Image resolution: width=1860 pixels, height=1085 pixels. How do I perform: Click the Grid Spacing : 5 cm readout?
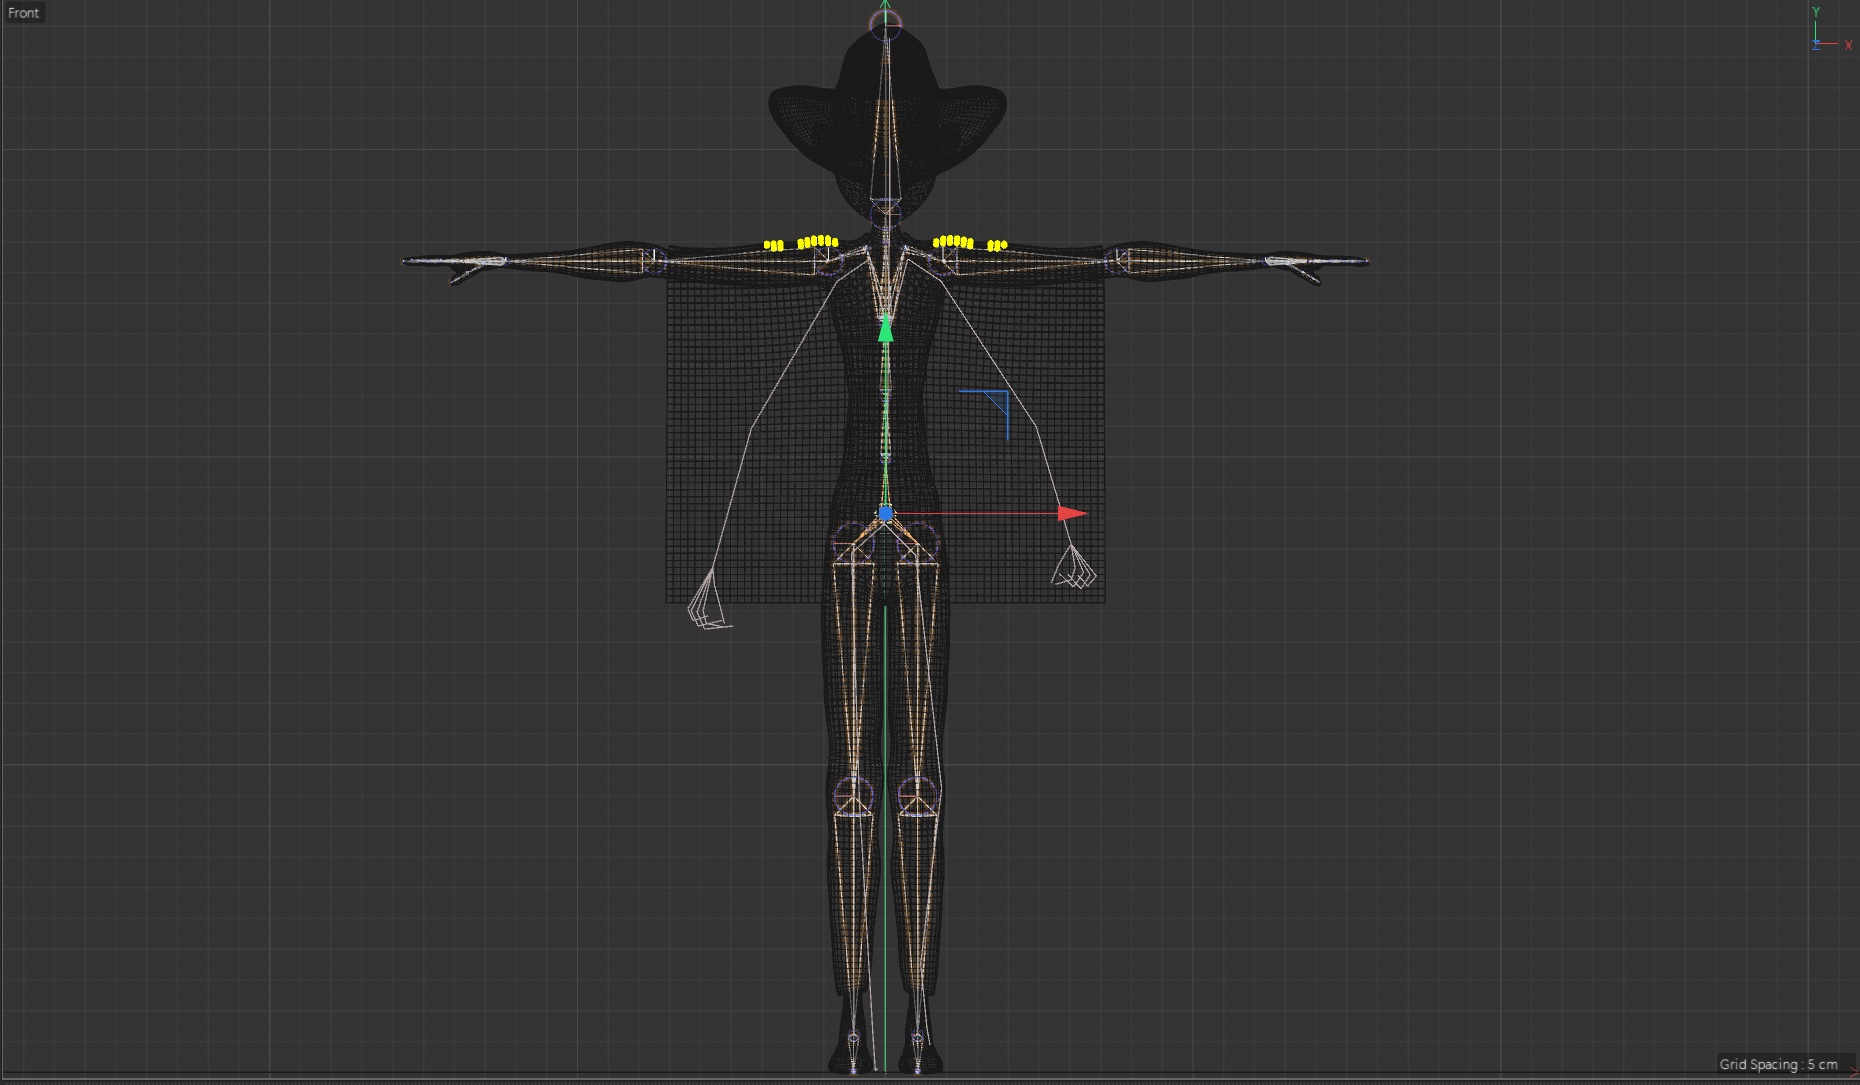tap(1778, 1064)
